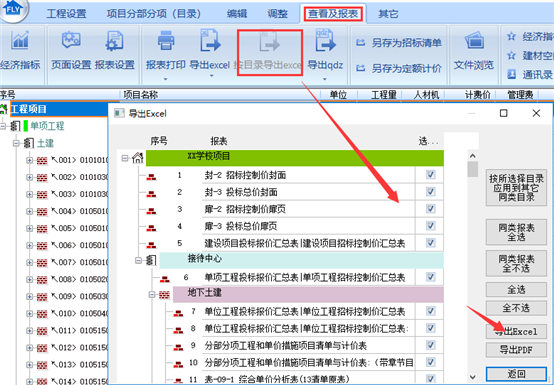The width and height of the screenshot is (554, 385).
Task: Click the 全不选 button
Action: coord(516,308)
